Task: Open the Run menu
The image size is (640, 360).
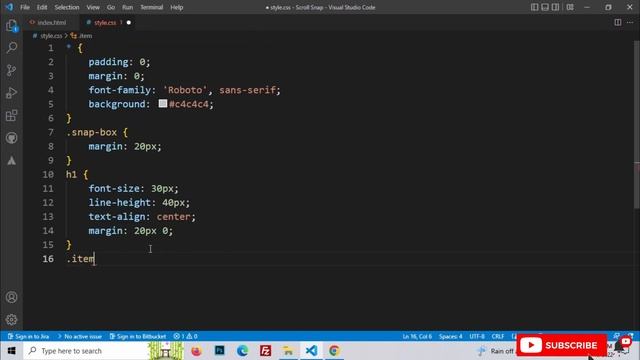Action: click(127, 7)
